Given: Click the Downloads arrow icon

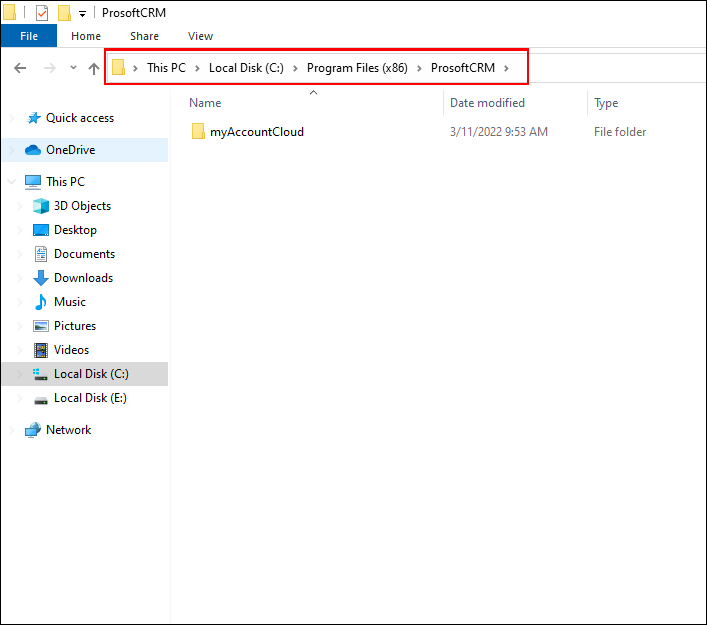Looking at the screenshot, I should [x=41, y=278].
